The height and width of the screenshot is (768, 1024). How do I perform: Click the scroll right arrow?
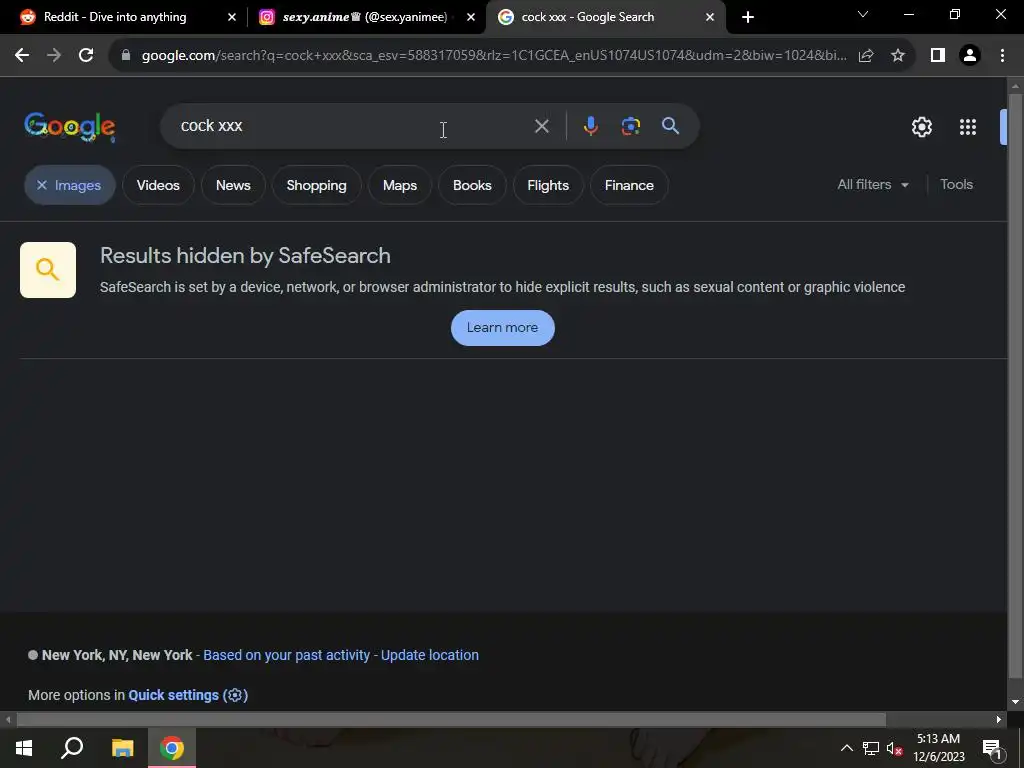coord(999,720)
